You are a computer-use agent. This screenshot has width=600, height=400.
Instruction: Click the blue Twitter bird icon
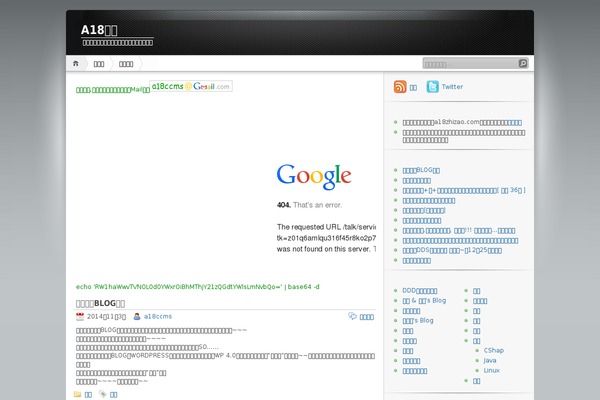432,87
